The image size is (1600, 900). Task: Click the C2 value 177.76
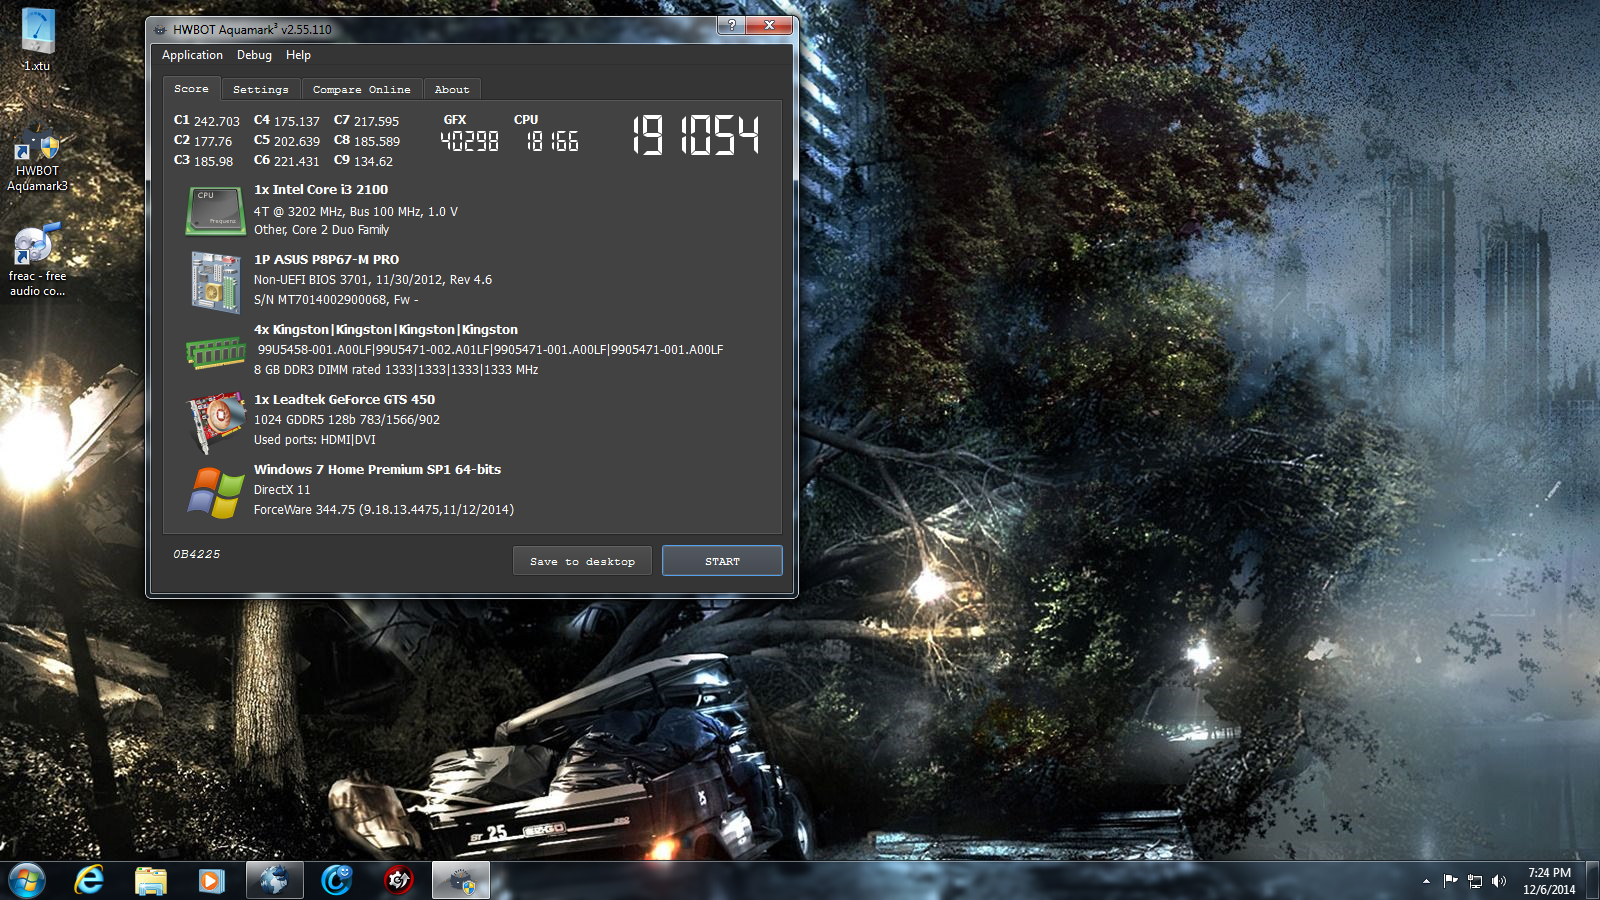click(213, 142)
